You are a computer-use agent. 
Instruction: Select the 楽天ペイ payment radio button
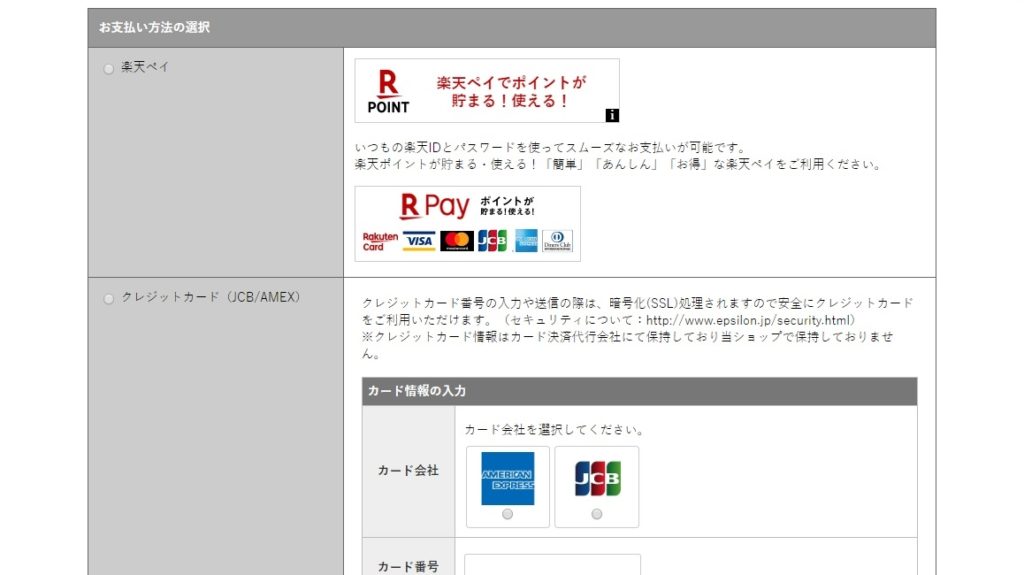click(108, 69)
